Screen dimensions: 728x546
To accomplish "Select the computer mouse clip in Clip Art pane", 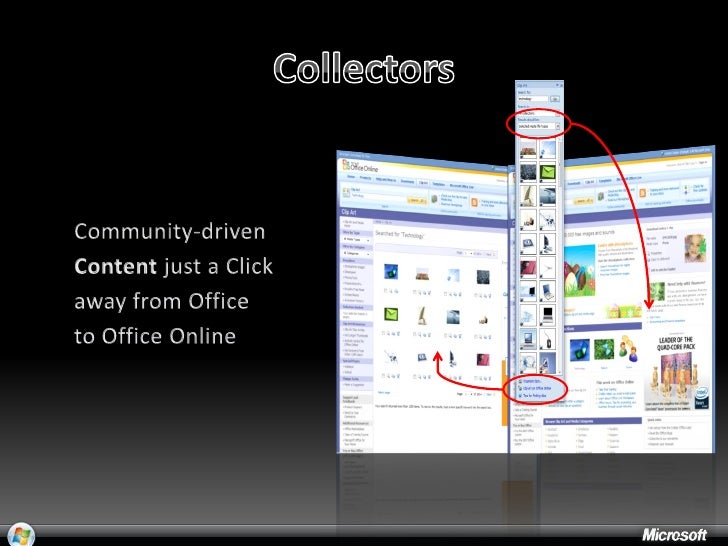I will [547, 339].
